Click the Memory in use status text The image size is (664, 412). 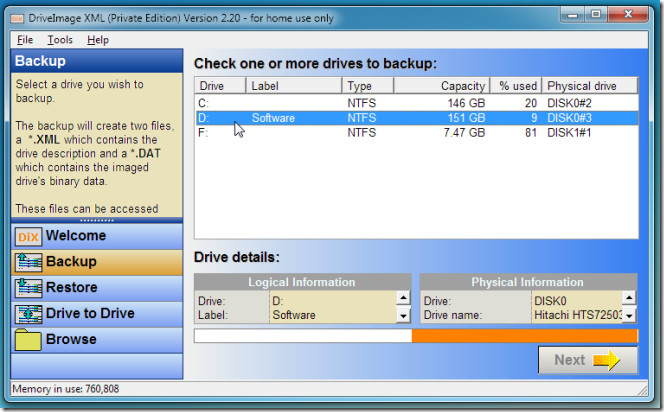[x=66, y=389]
